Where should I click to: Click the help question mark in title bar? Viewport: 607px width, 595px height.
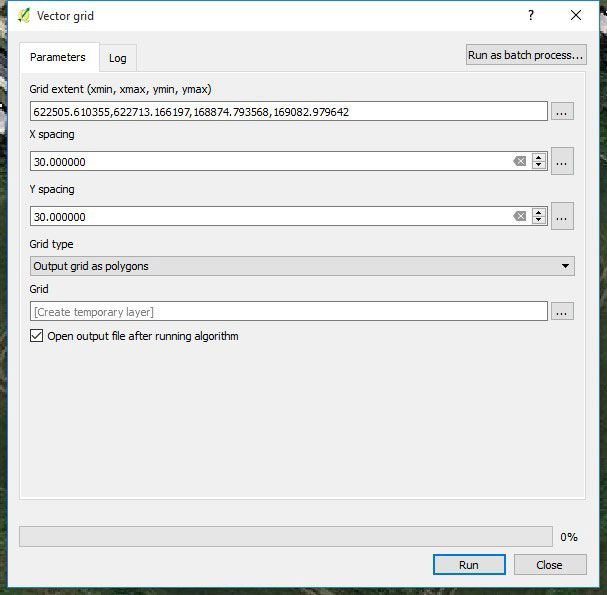[x=531, y=15]
